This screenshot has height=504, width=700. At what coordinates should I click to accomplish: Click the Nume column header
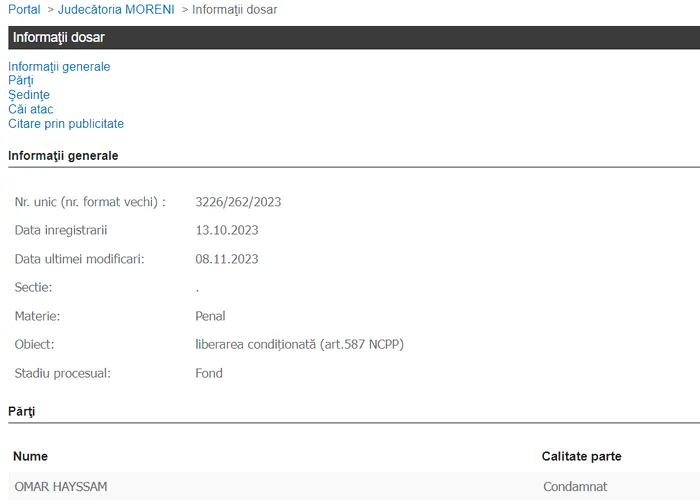[31, 457]
